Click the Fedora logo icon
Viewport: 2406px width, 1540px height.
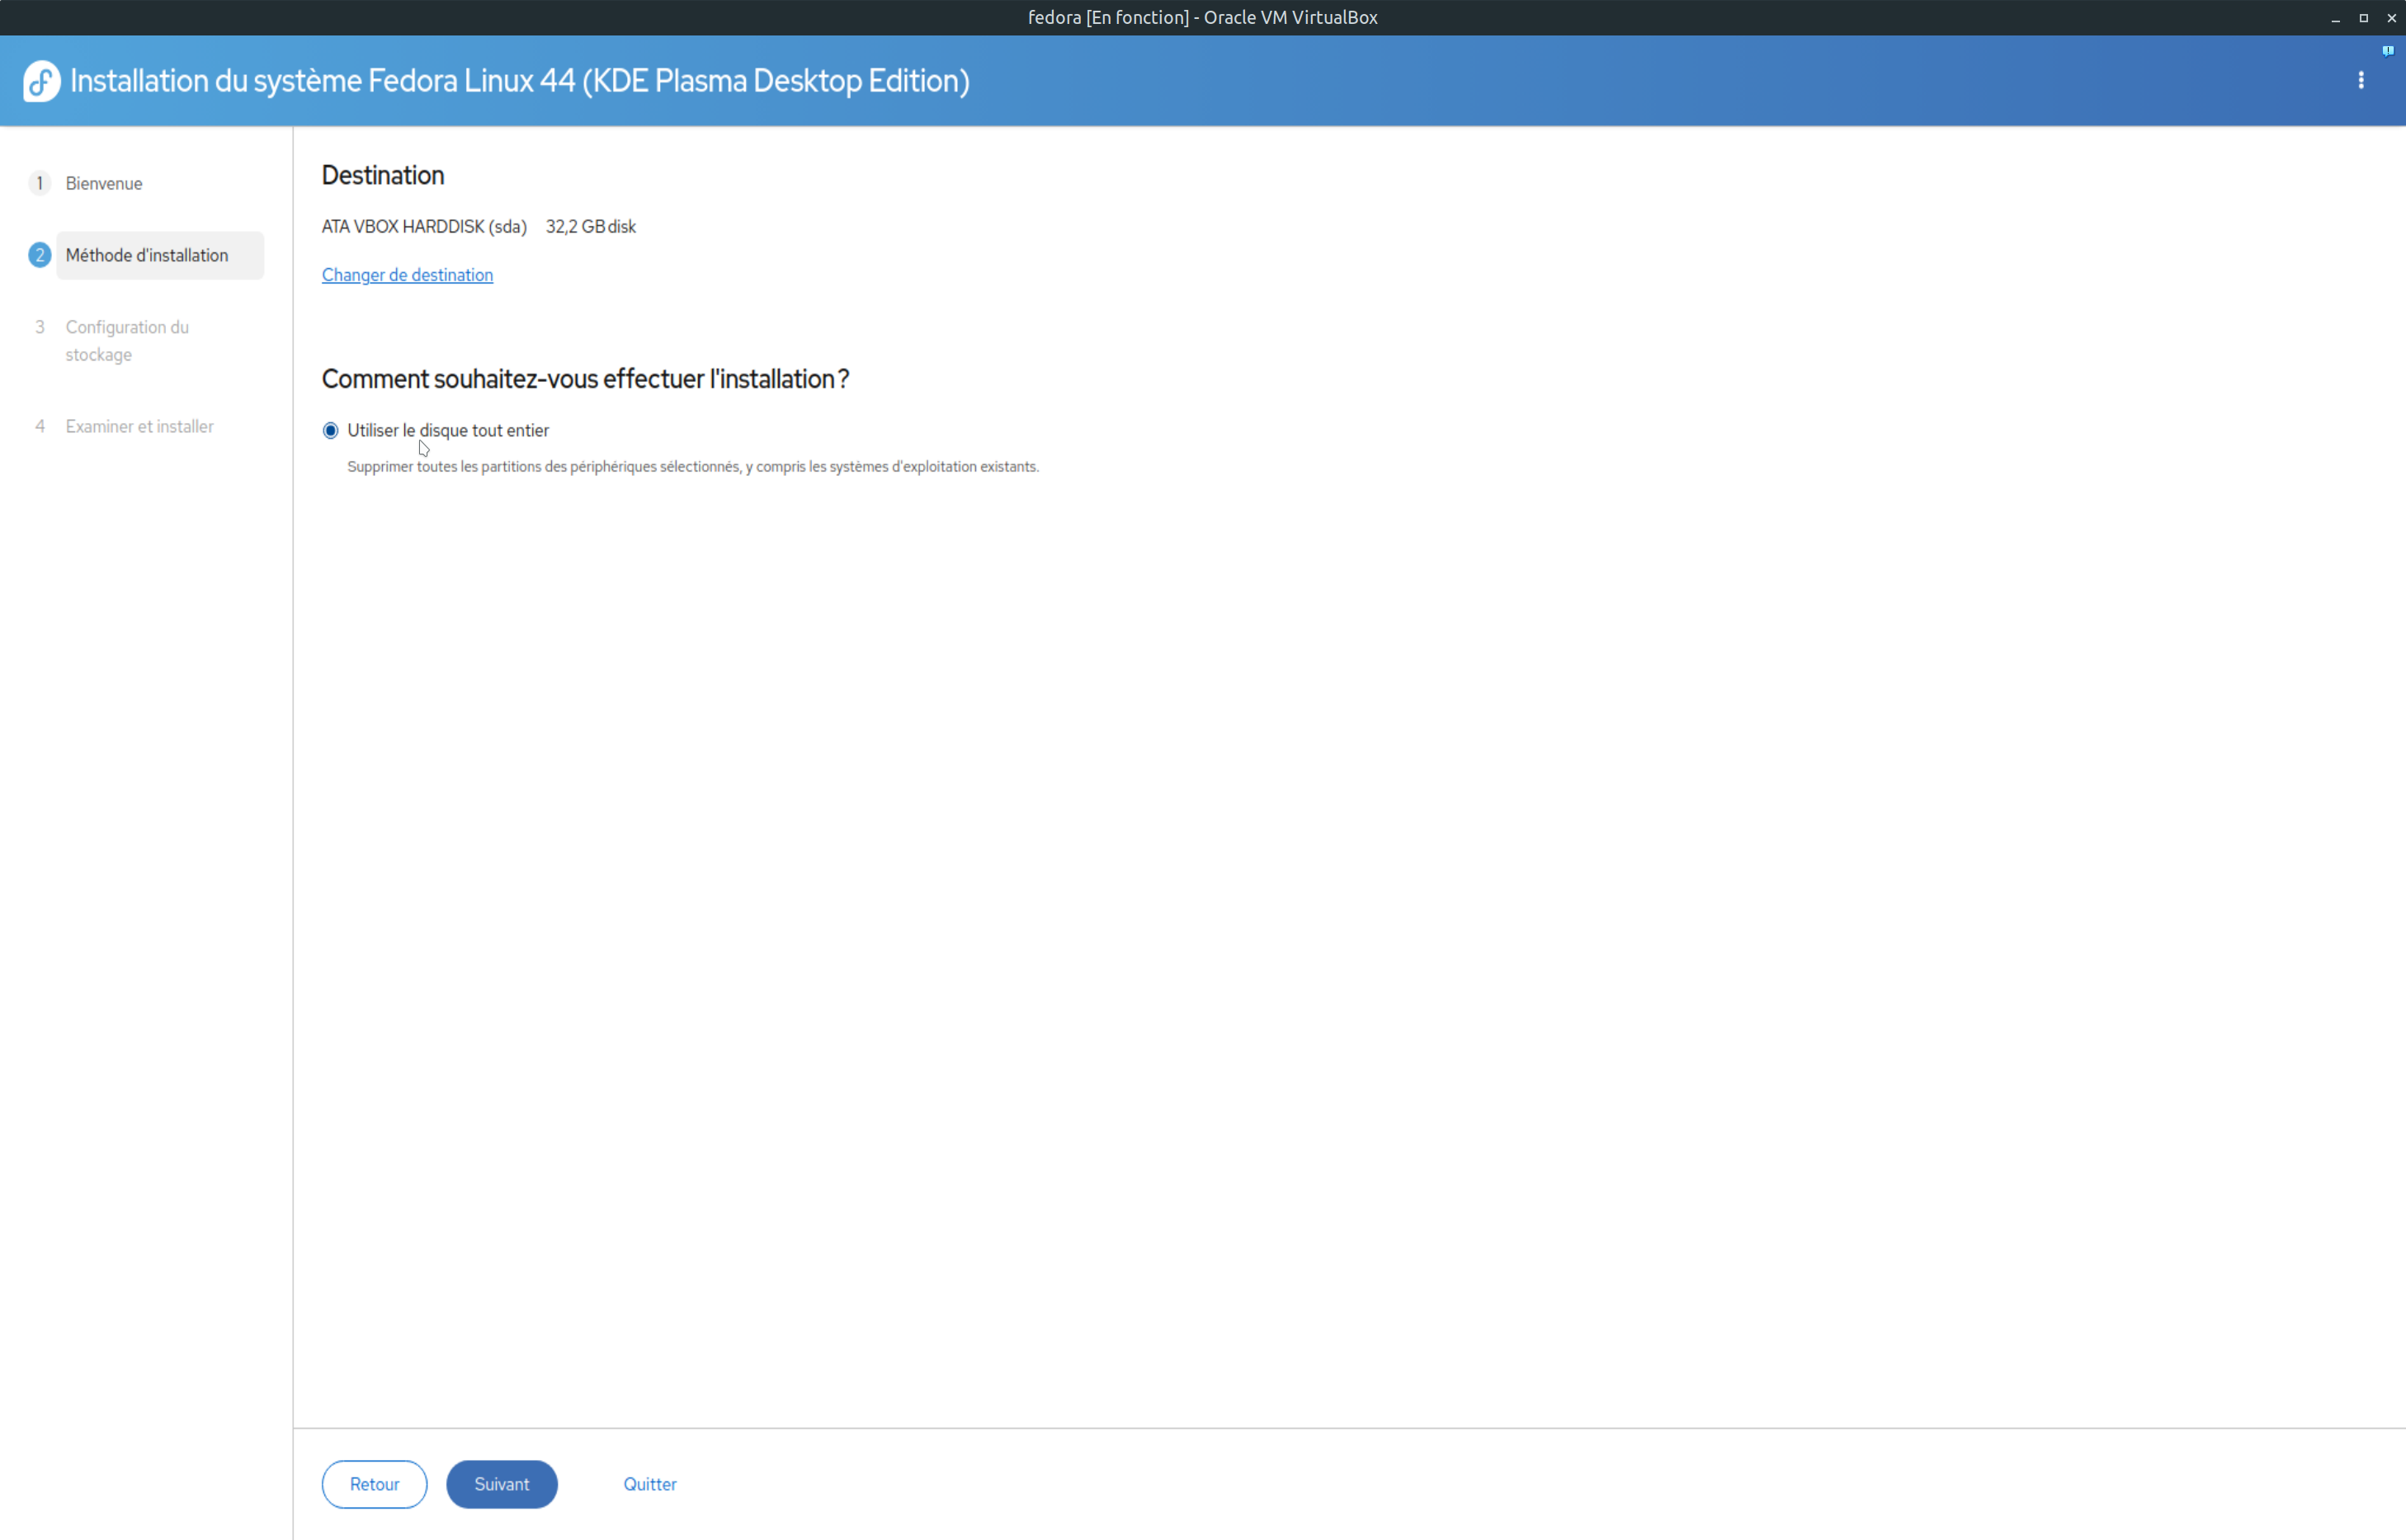[41, 81]
